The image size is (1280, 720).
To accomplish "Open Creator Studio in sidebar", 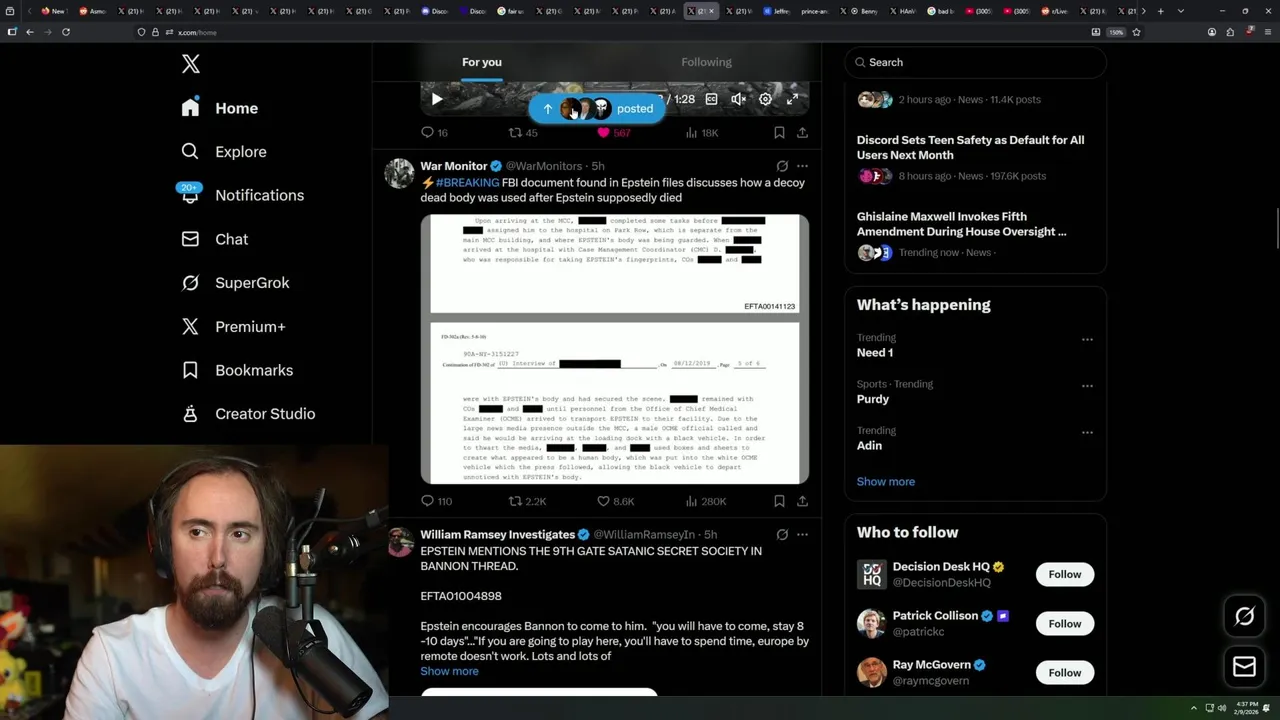I will point(248,414).
